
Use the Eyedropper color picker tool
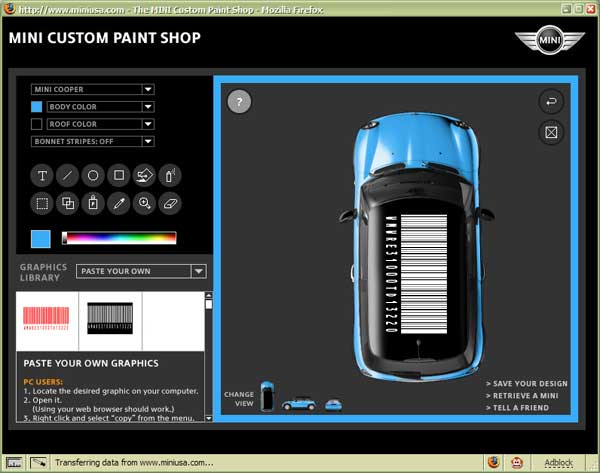[119, 203]
